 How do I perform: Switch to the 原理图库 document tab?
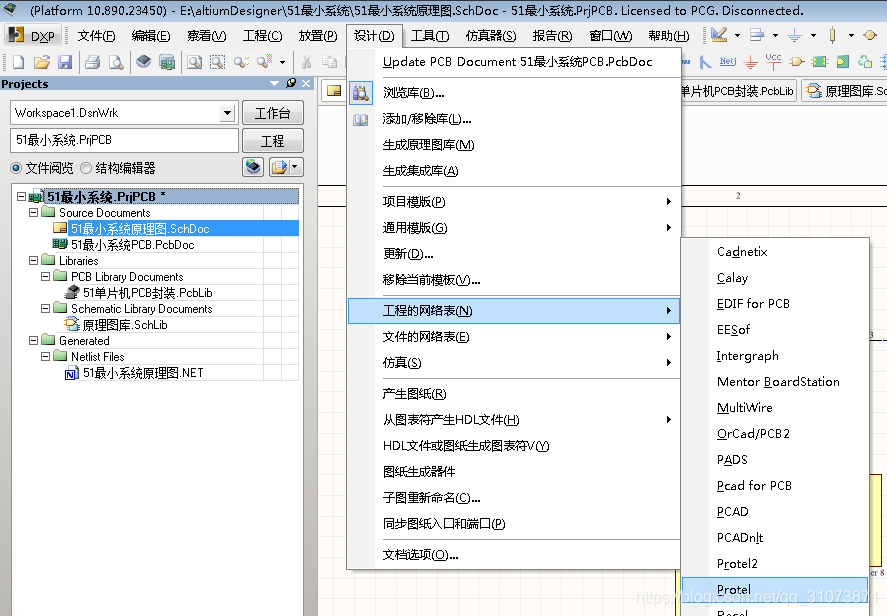850,91
